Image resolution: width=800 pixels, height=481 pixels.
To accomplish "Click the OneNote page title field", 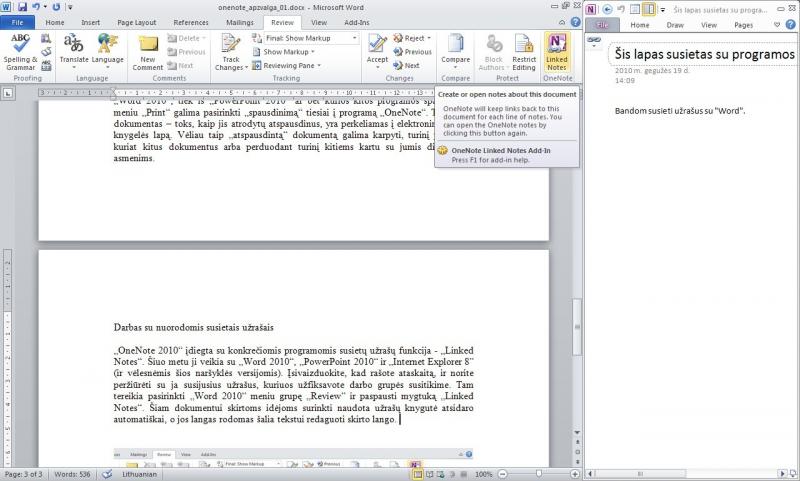I will (x=704, y=54).
